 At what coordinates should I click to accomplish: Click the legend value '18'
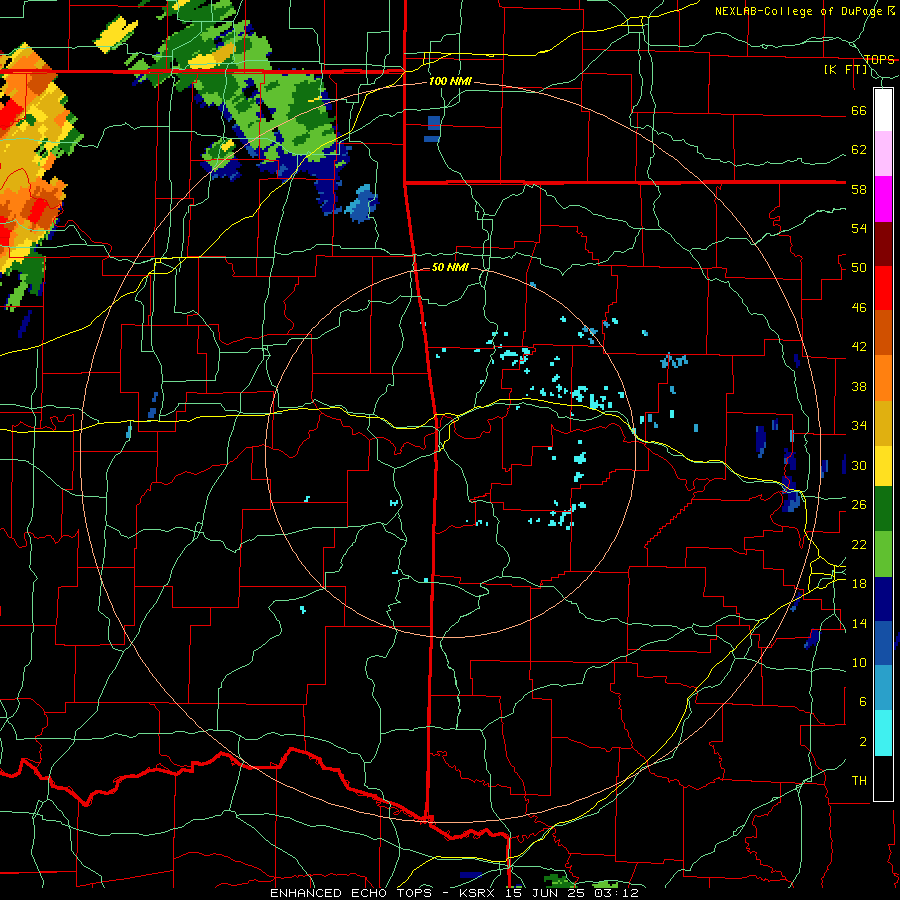(x=859, y=584)
